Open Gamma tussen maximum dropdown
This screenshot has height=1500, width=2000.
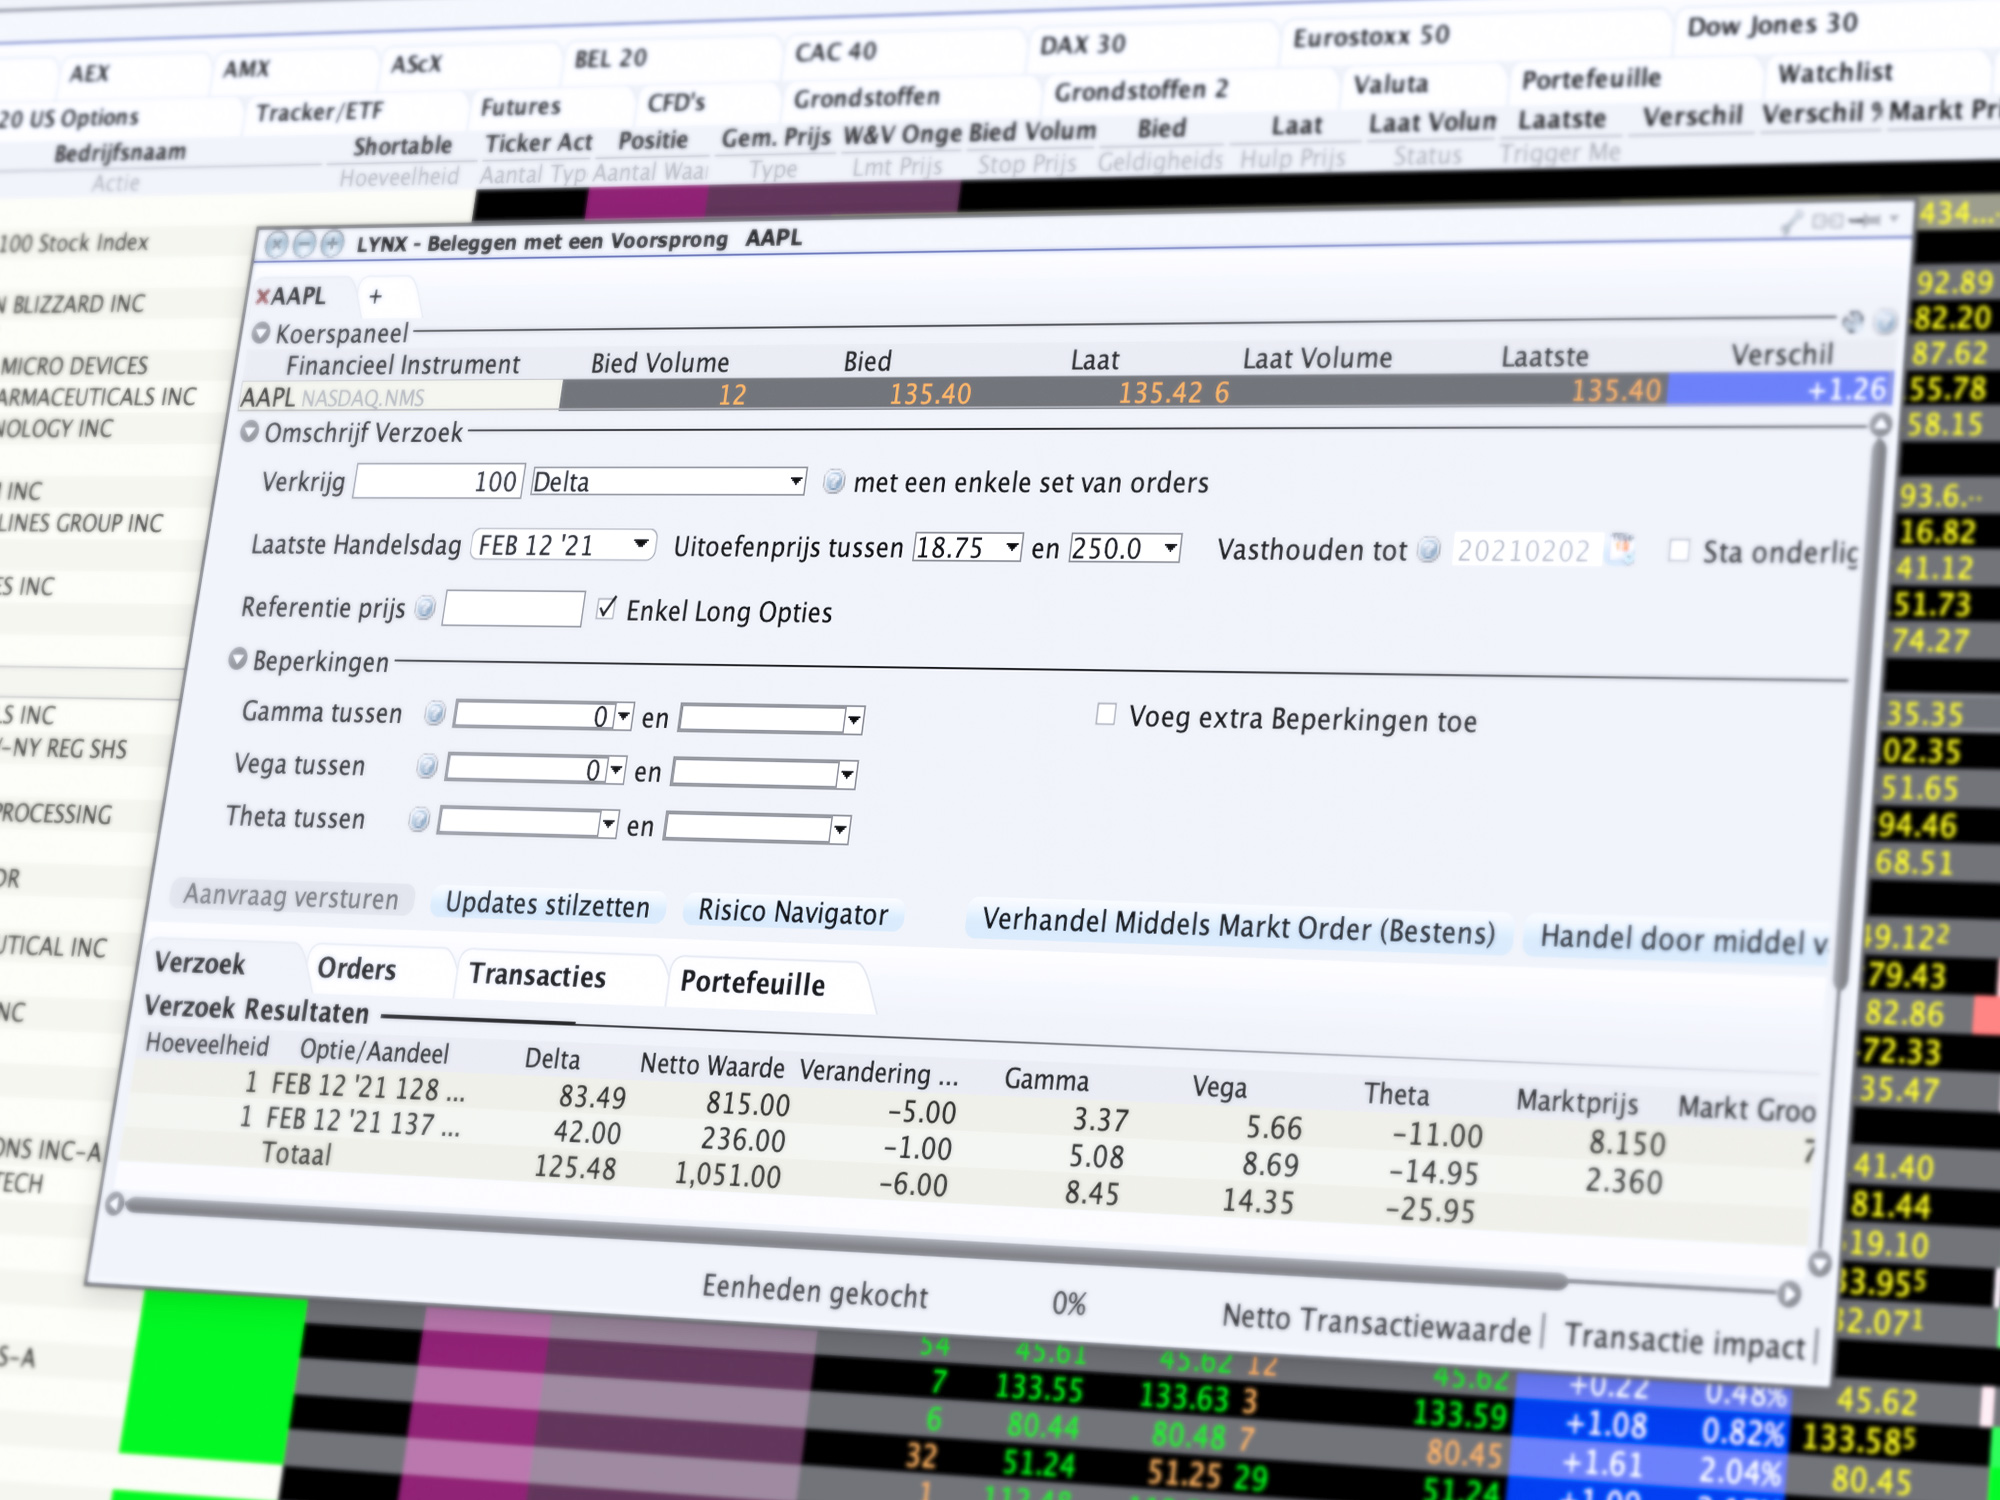(x=853, y=720)
